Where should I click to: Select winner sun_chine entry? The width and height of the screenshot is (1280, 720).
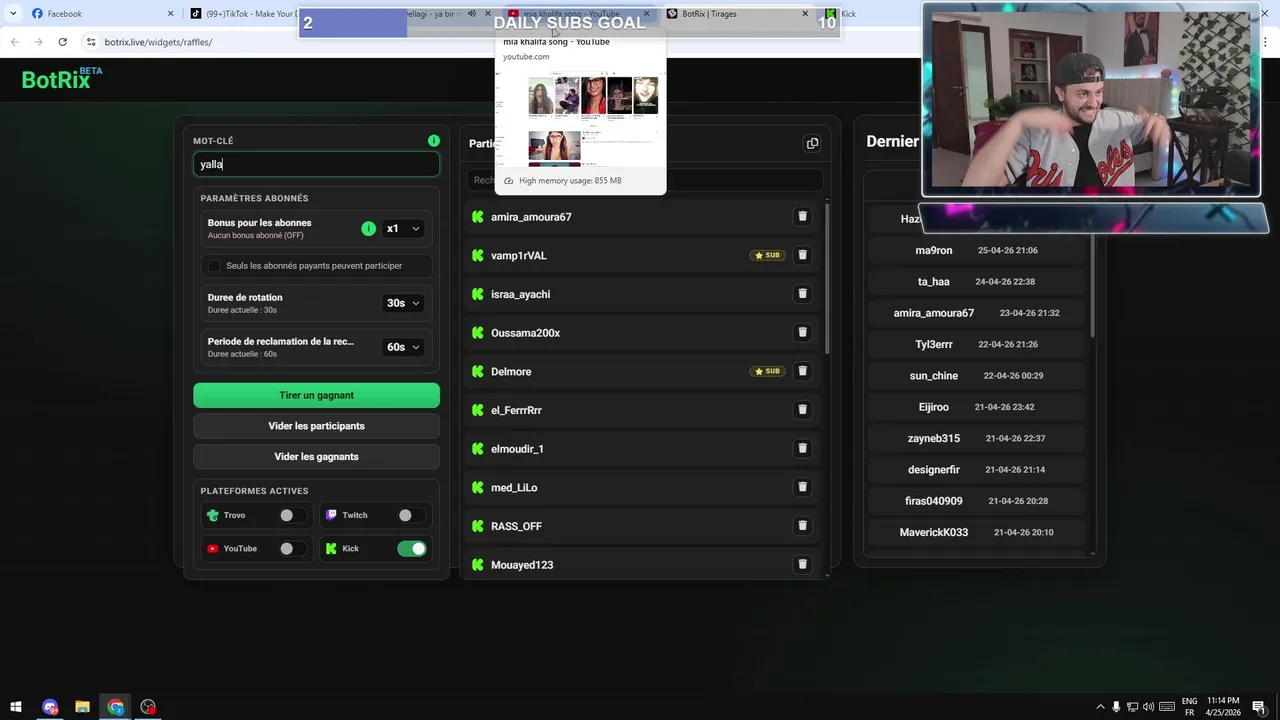click(978, 376)
